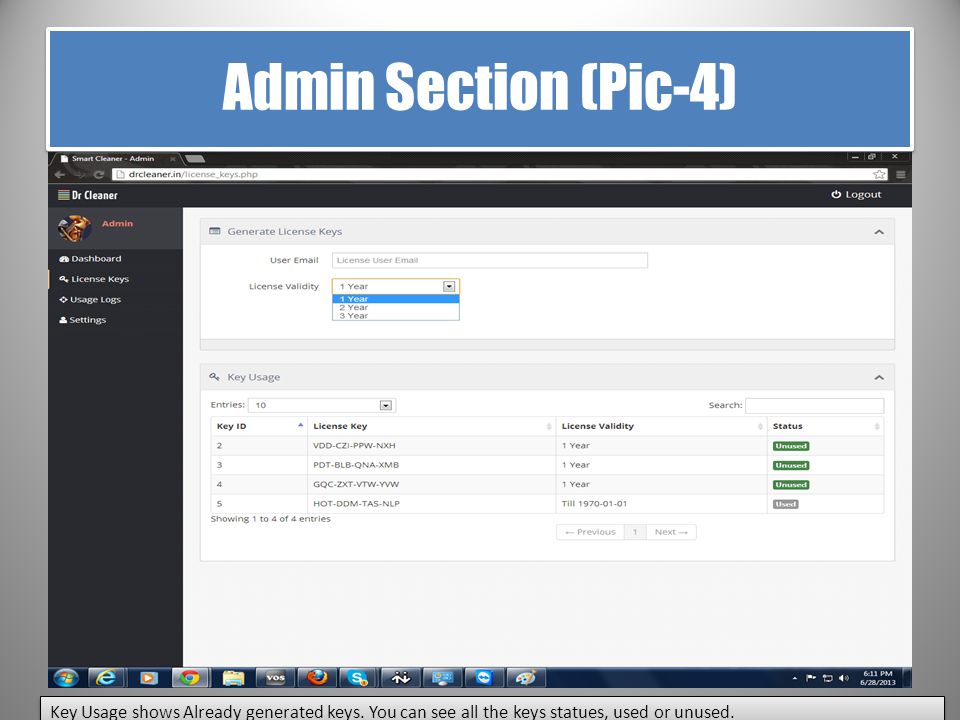Open the Windows Start button
960x720 pixels.
coord(66,678)
